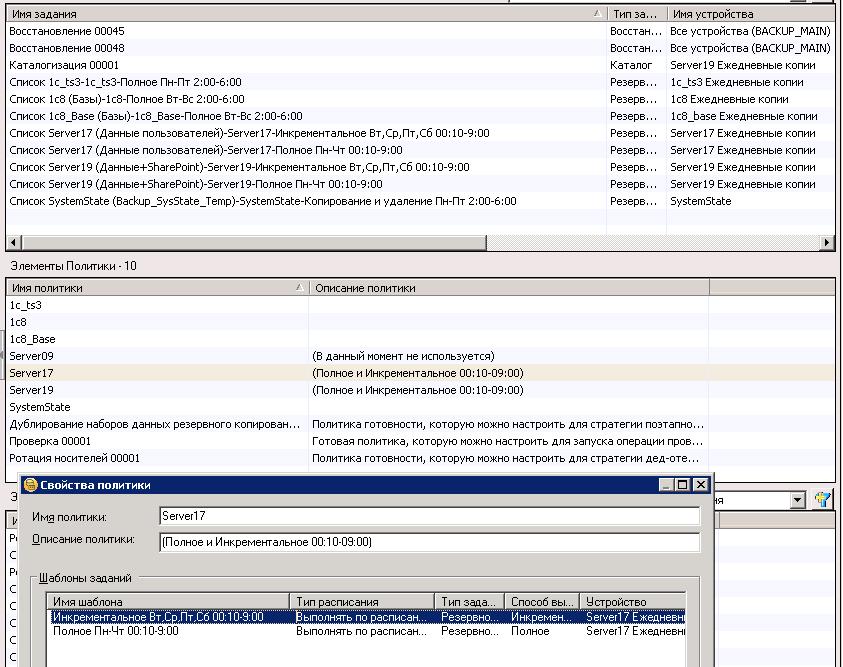
Task: Click the Свойства политики dialog title icon
Action: [x=31, y=485]
